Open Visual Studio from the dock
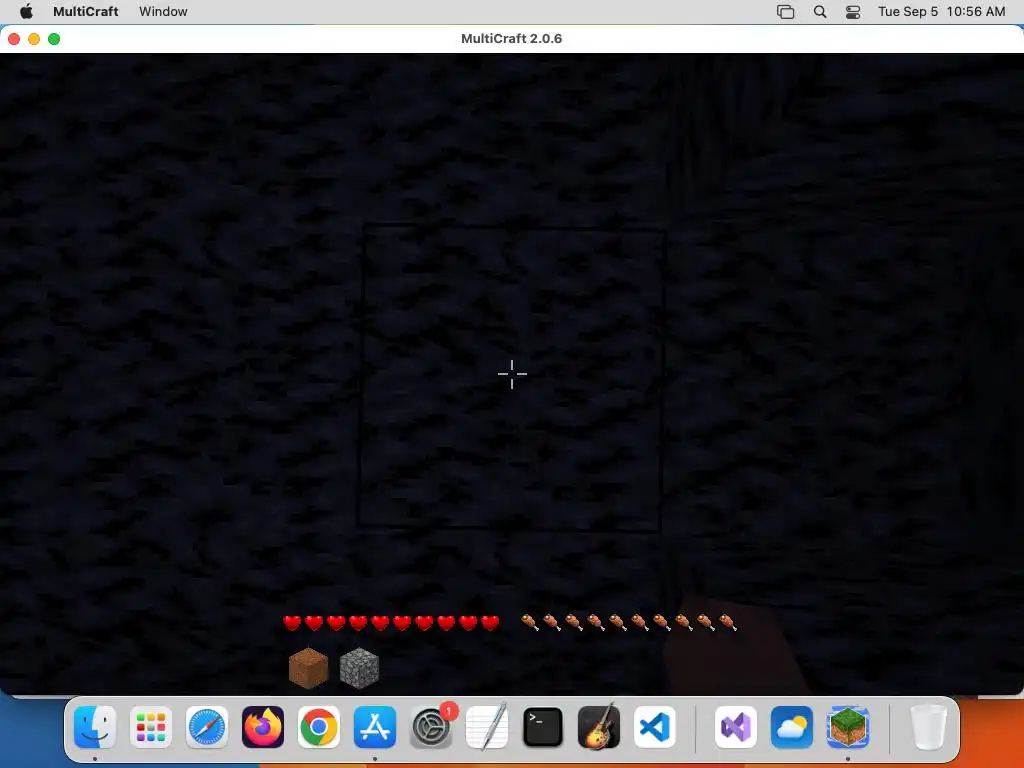 click(x=736, y=727)
